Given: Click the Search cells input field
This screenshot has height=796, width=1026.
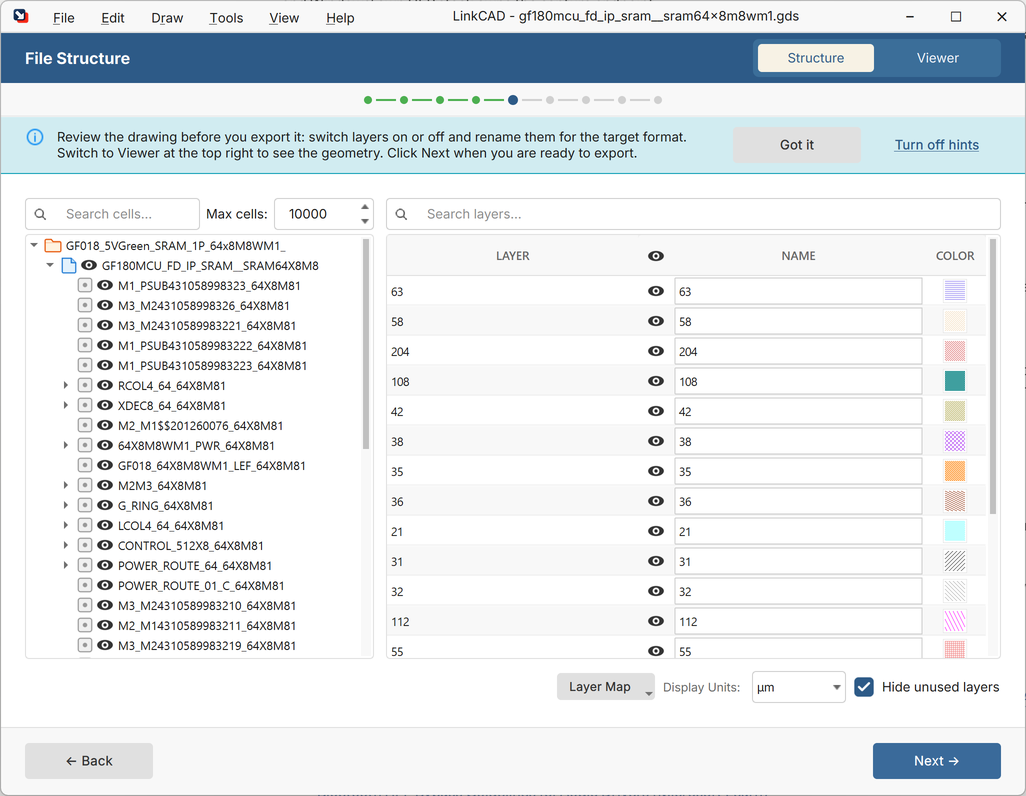Looking at the screenshot, I should tap(112, 214).
